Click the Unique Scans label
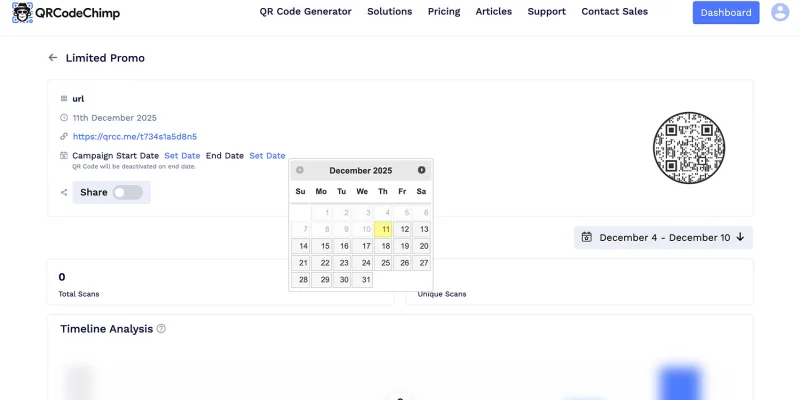The height and width of the screenshot is (400, 800). pyautogui.click(x=442, y=294)
